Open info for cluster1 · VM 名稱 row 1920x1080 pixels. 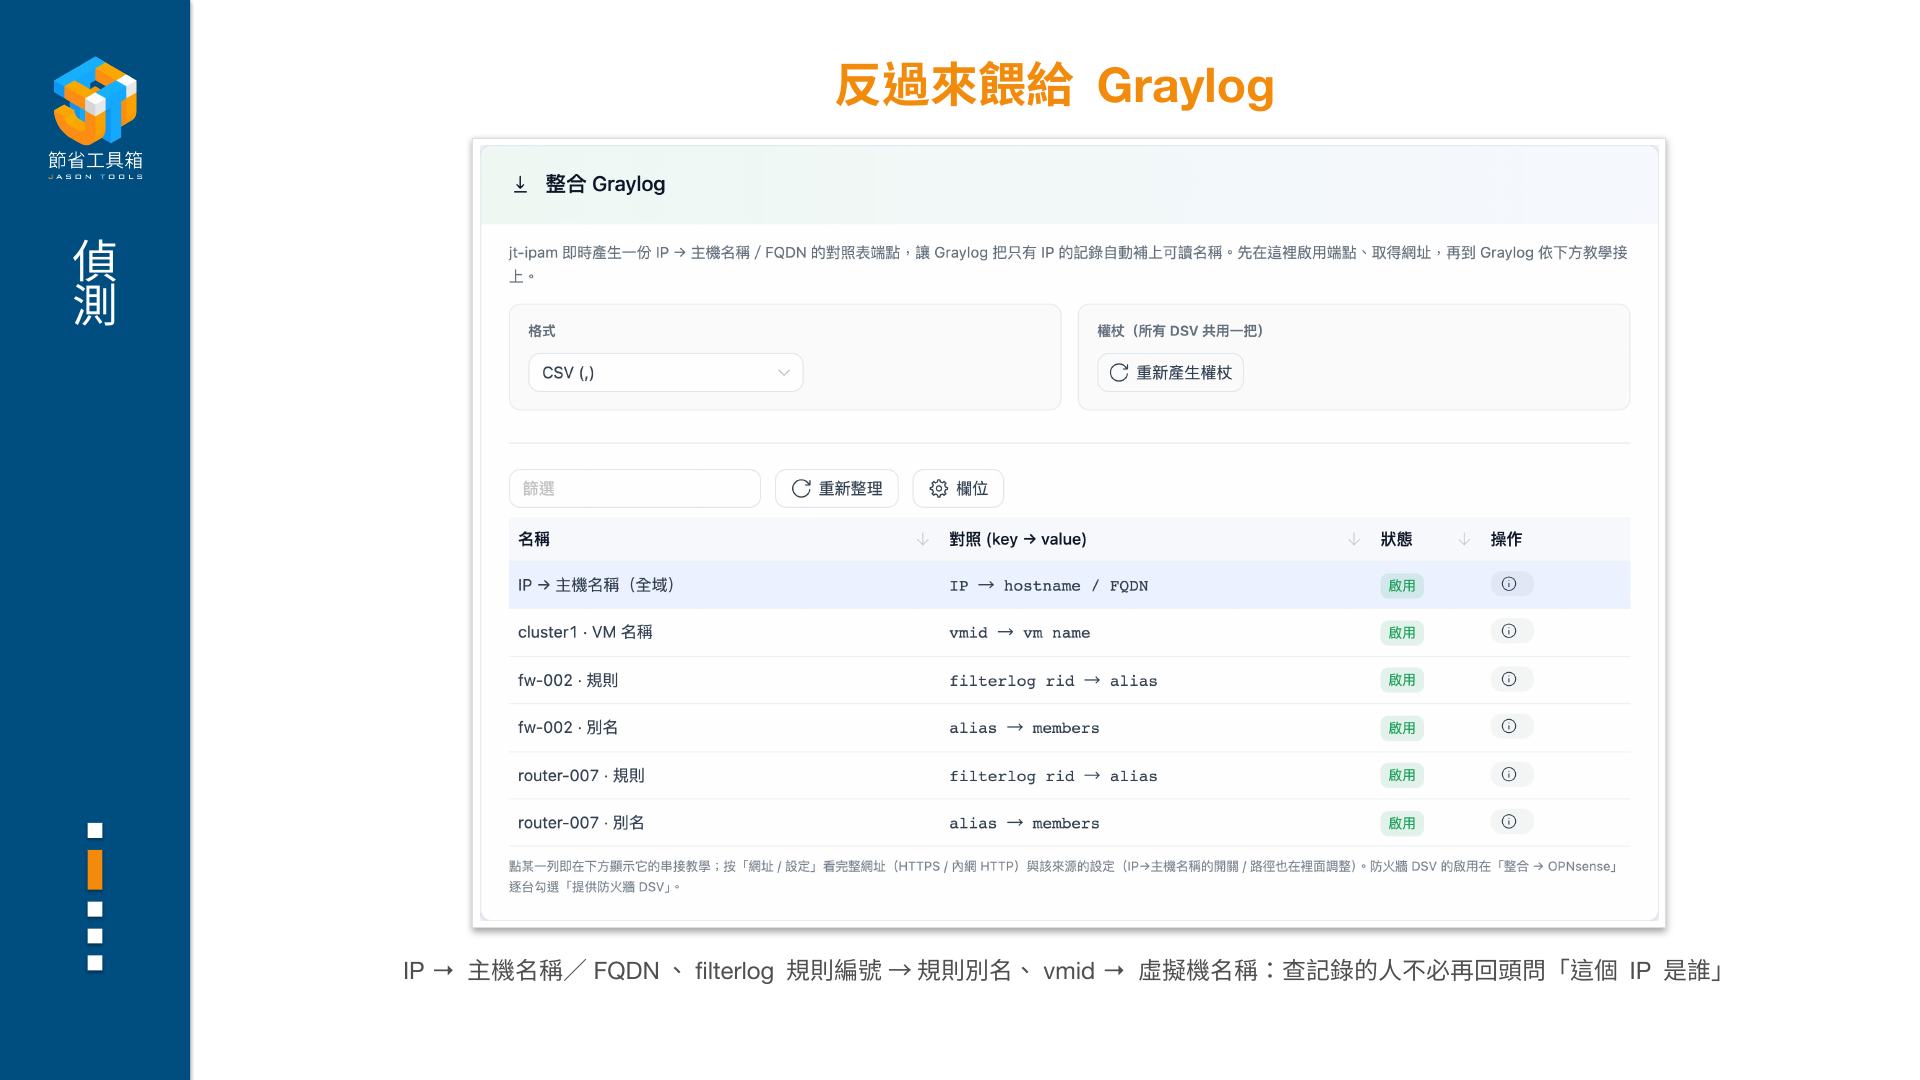[x=1511, y=631]
